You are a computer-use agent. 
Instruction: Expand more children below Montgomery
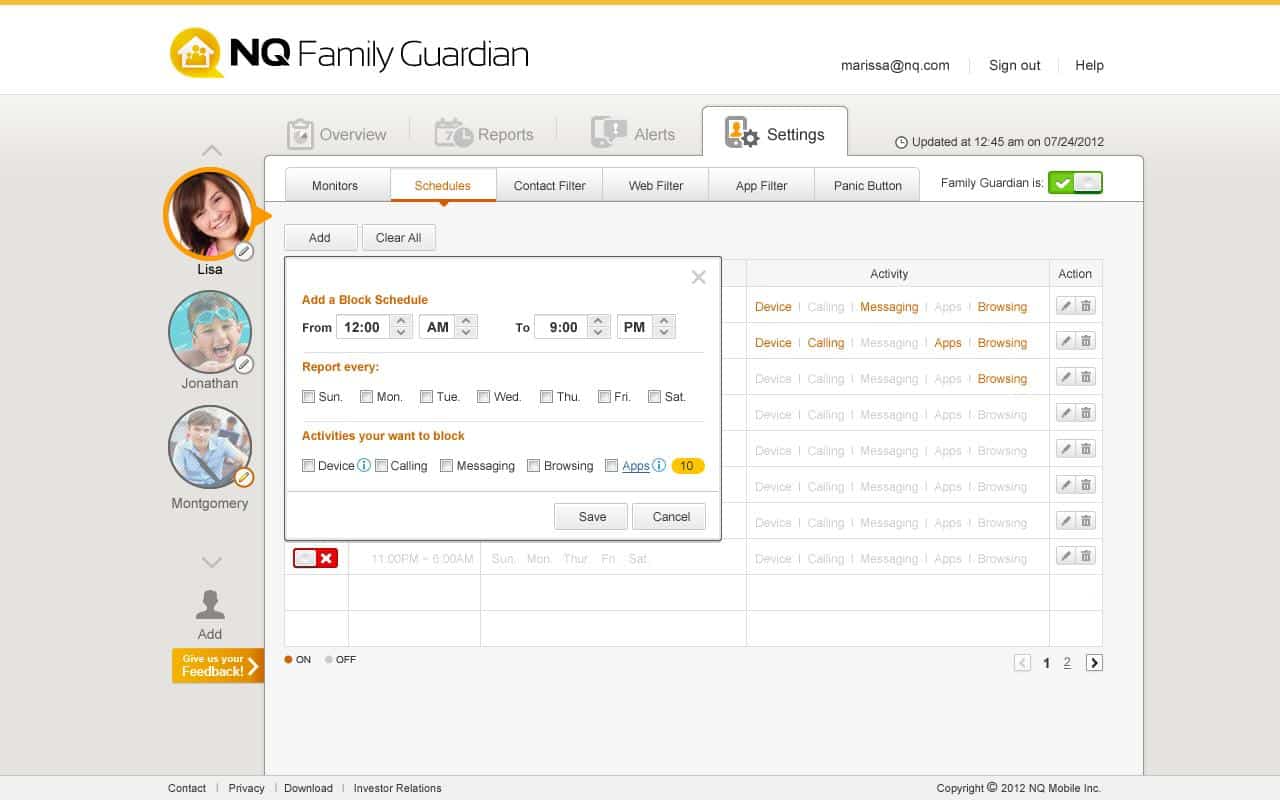point(211,562)
